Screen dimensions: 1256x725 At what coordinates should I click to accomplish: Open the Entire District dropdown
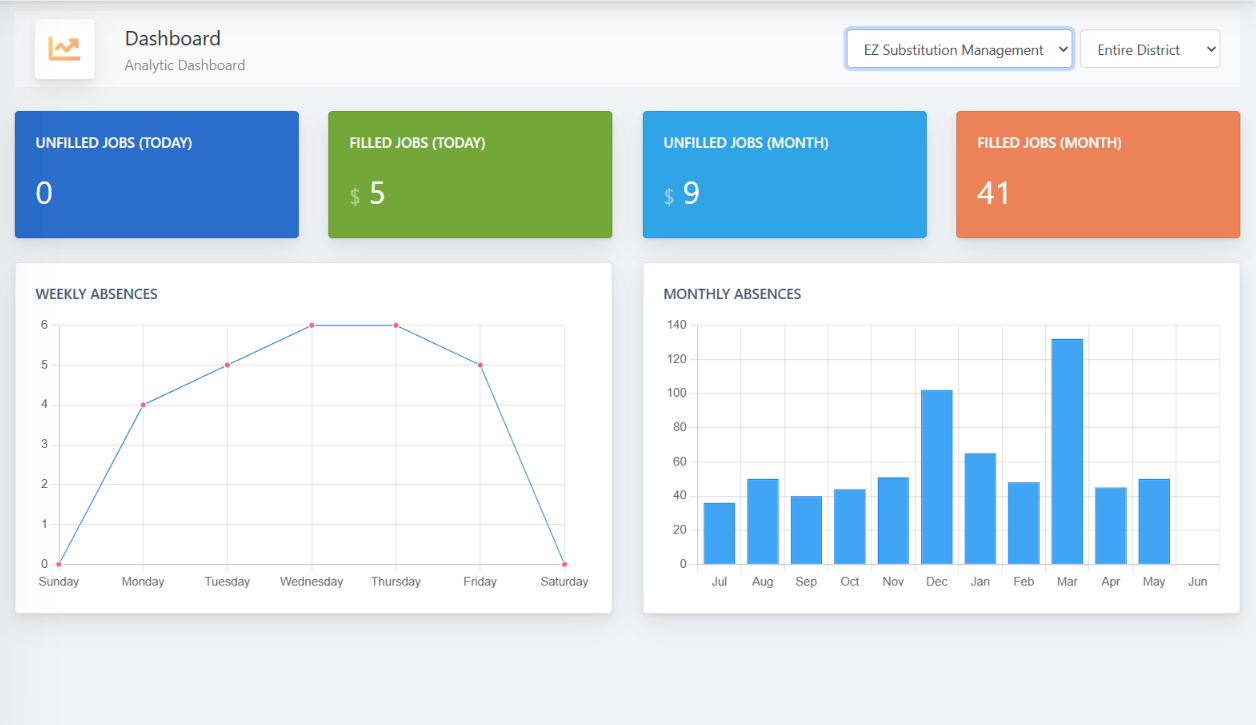1149,48
